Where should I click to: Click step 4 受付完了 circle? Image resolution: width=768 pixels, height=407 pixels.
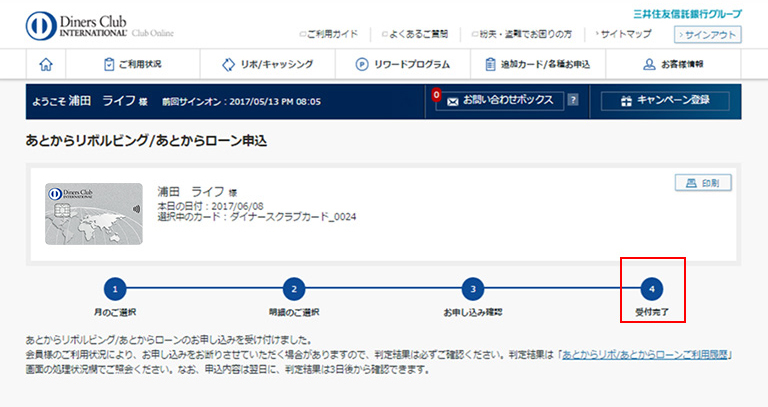652,289
